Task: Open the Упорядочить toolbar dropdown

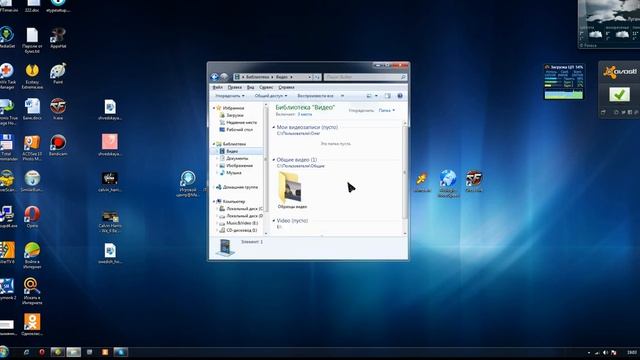Action: tap(230, 96)
